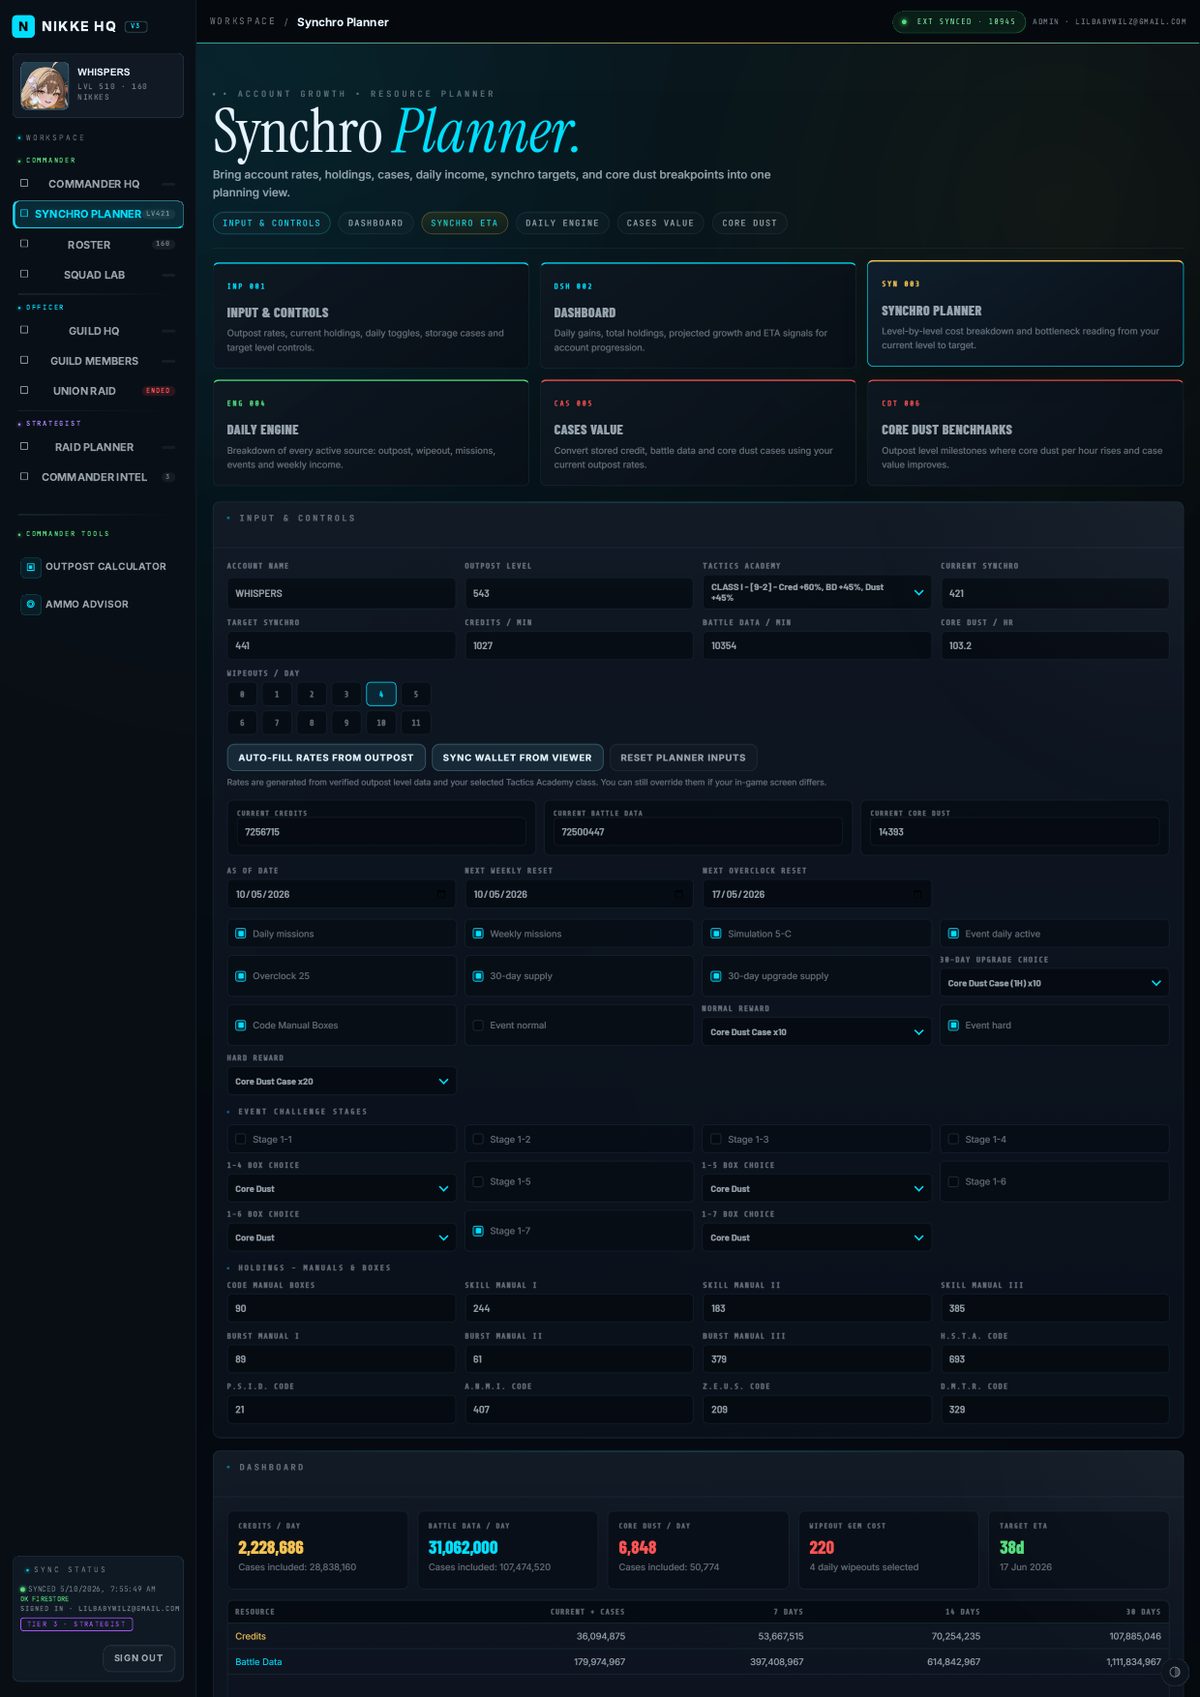
Task: Click the Guild Members sidebar icon
Action: point(24,360)
